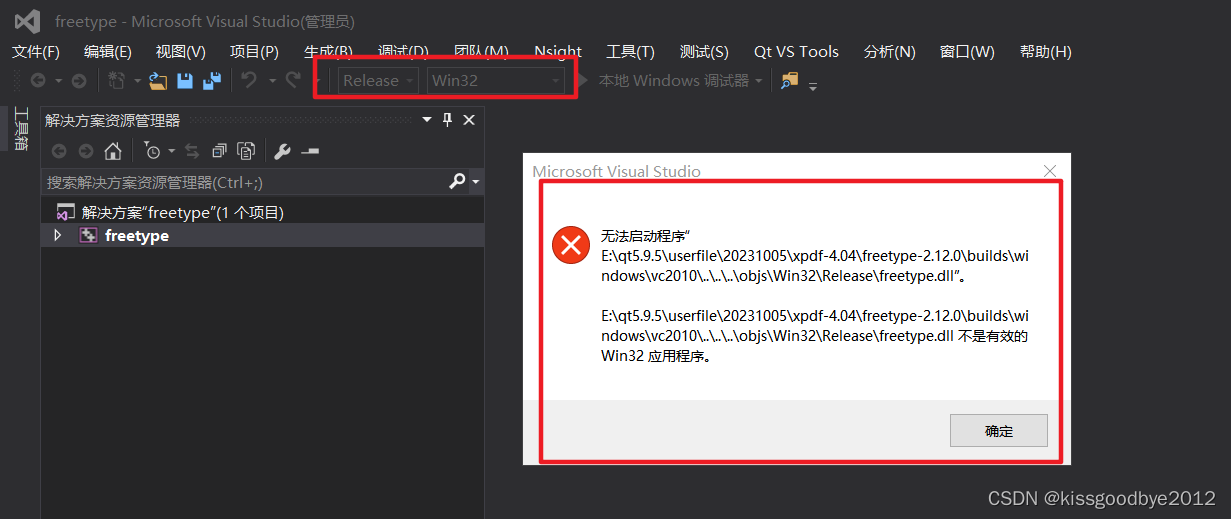The height and width of the screenshot is (519, 1231).
Task: Open the pending changes filter dropdown arrow
Action: click(x=171, y=151)
